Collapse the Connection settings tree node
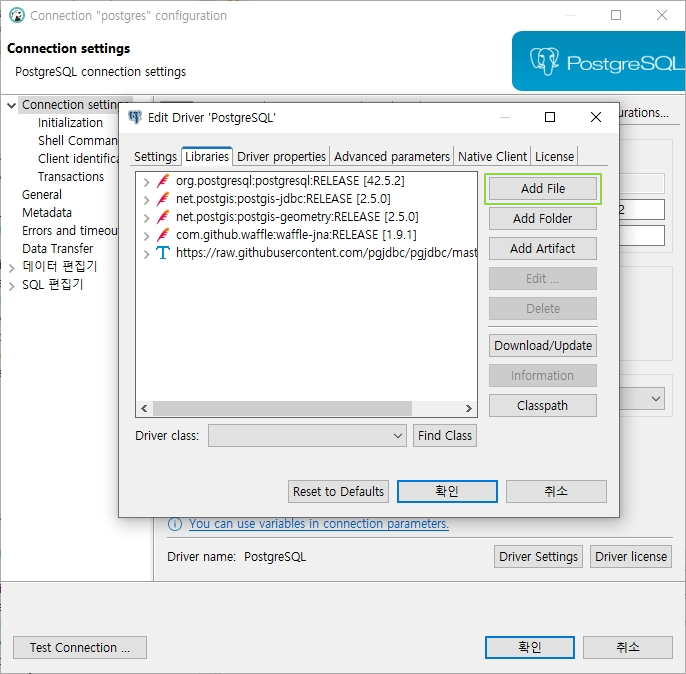The width and height of the screenshot is (686, 674). [12, 105]
